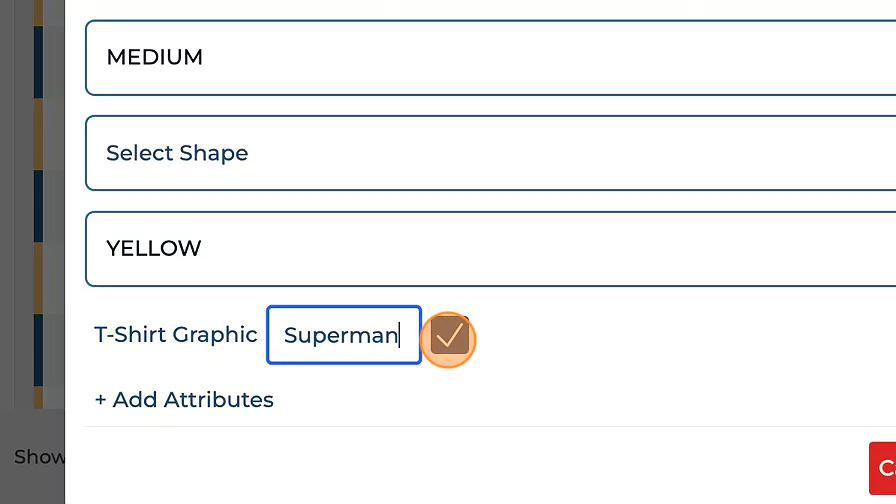
Task: Click the navy stripe behind the overlay
Action: coord(39,205)
